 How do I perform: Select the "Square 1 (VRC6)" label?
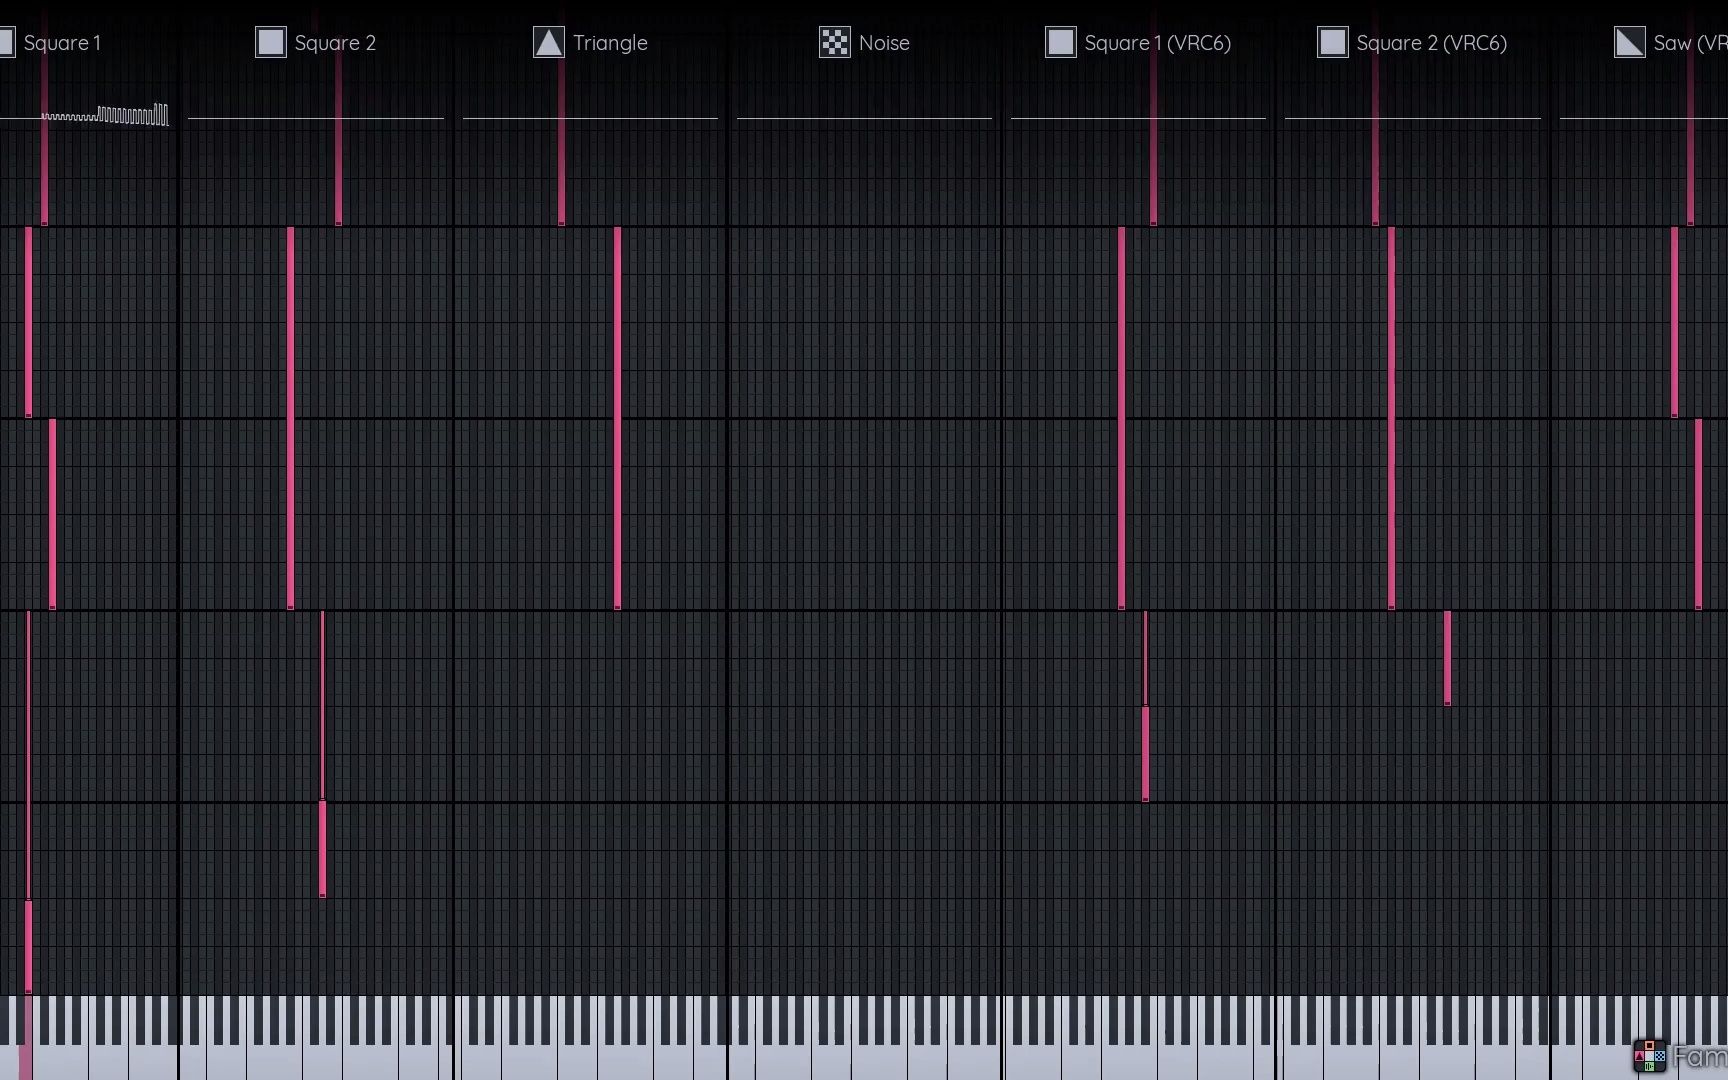(x=1158, y=43)
